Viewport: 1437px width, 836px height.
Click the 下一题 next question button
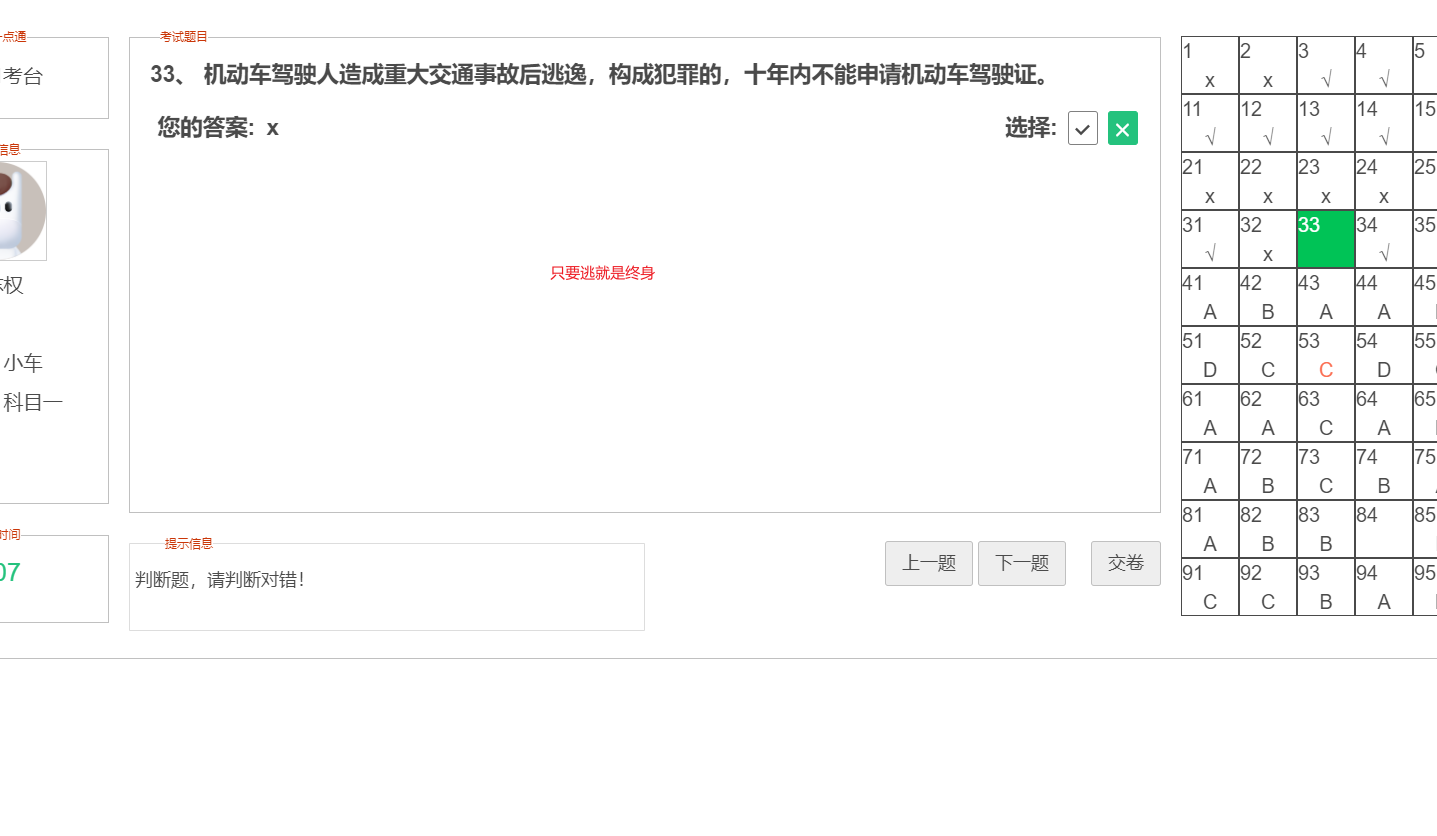[1021, 563]
